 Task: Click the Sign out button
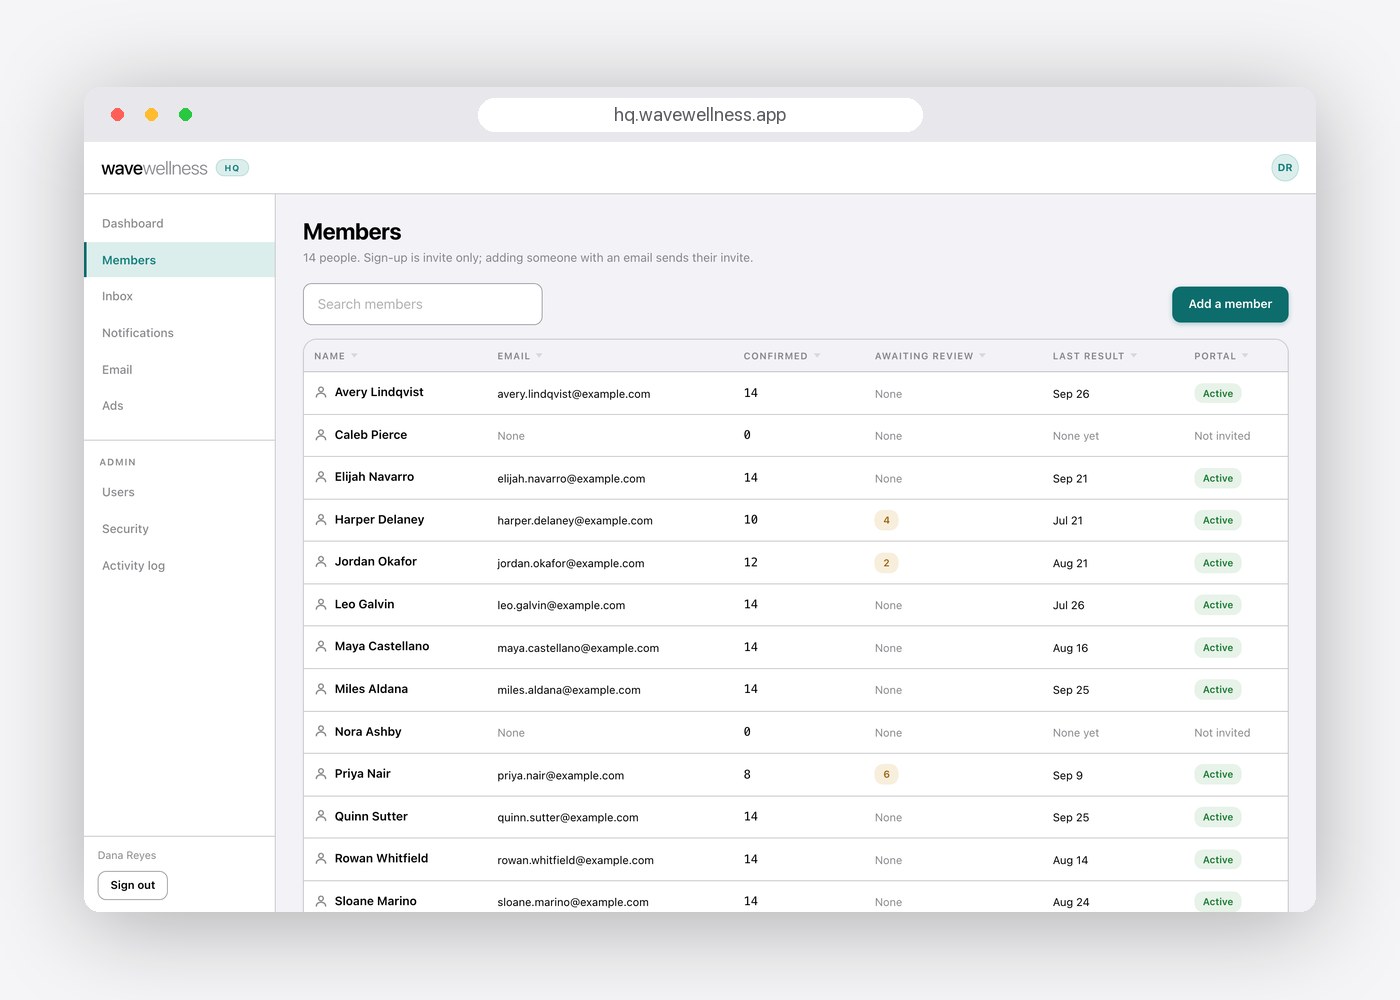pyautogui.click(x=133, y=885)
